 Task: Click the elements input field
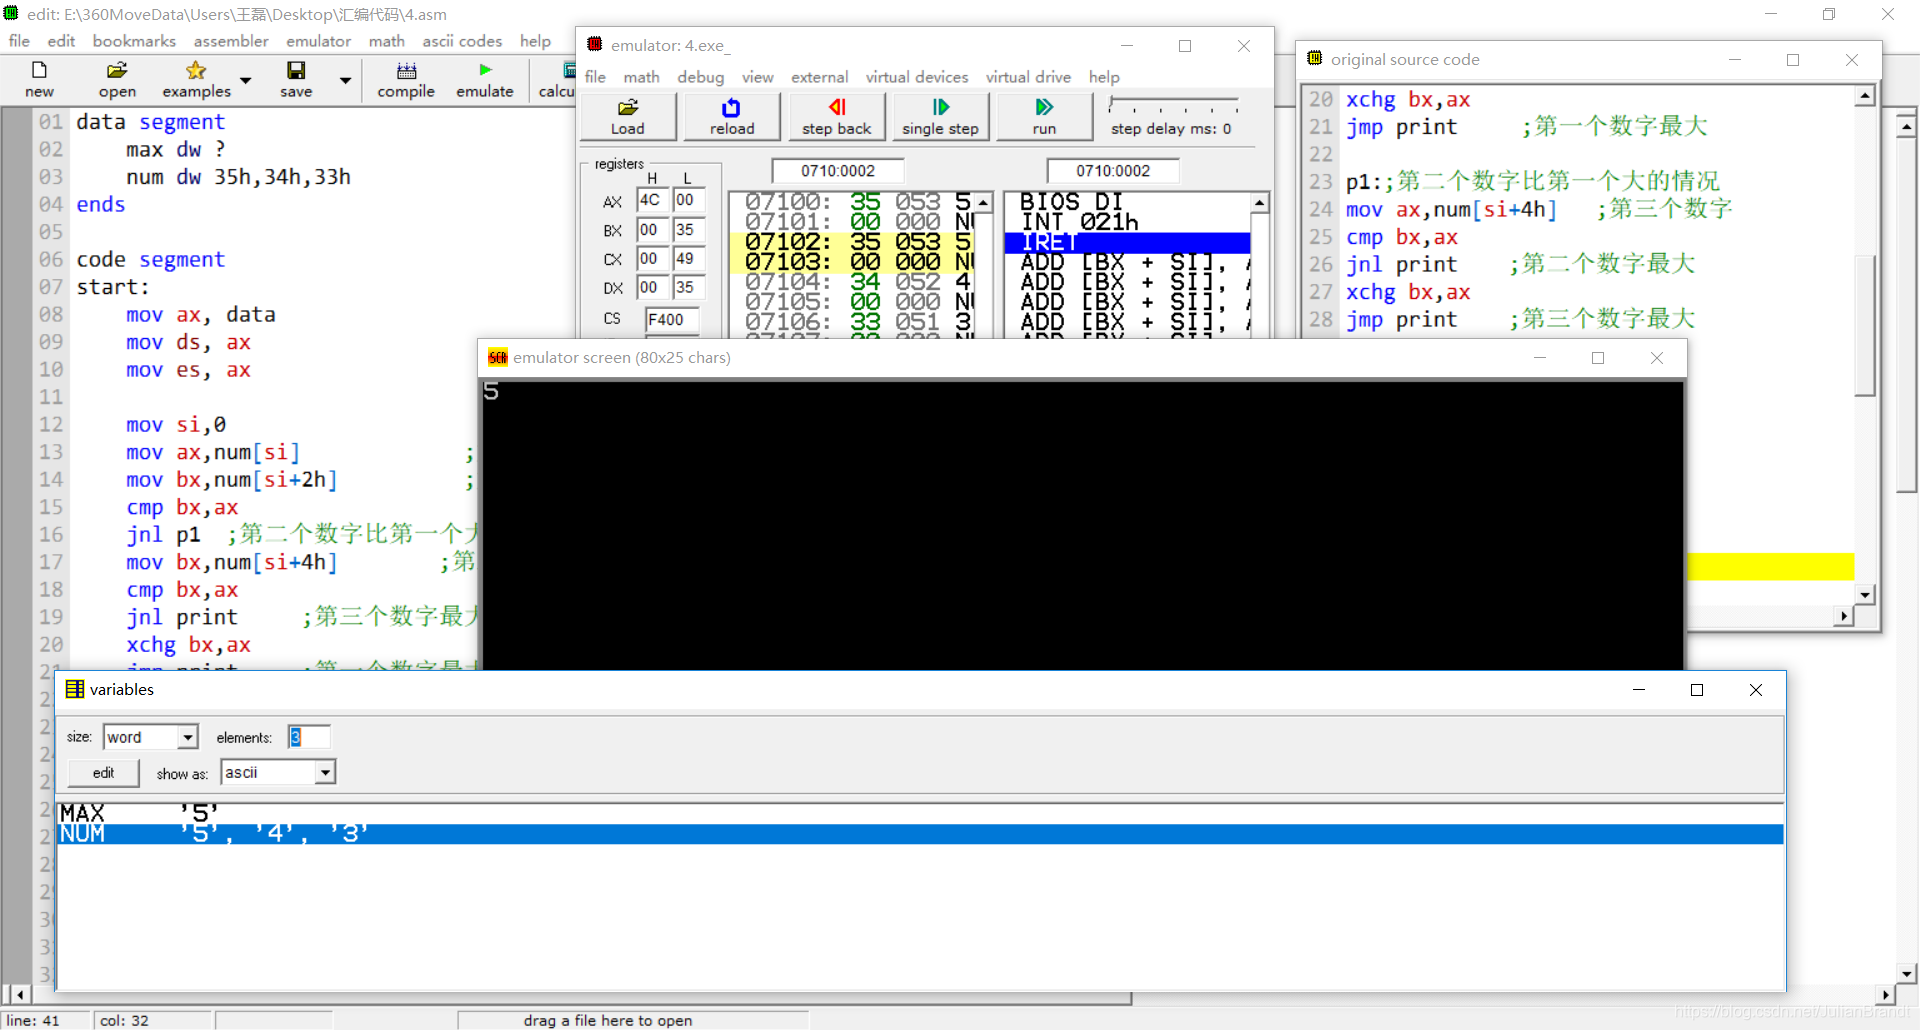309,737
